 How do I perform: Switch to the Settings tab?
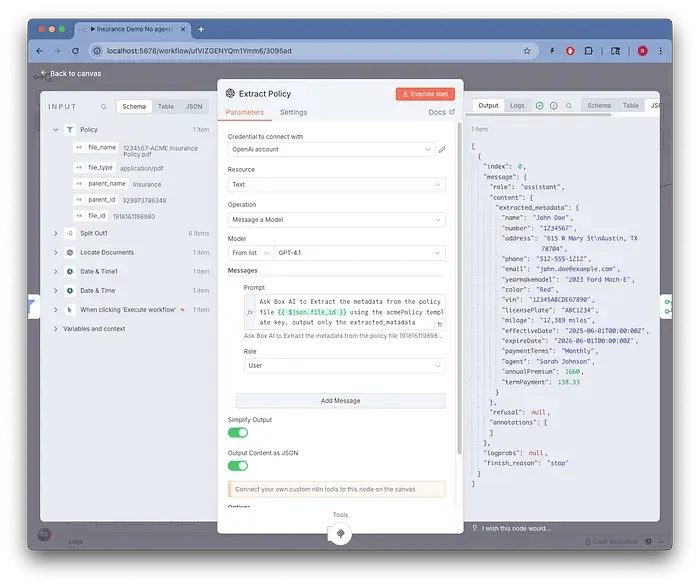(x=293, y=112)
